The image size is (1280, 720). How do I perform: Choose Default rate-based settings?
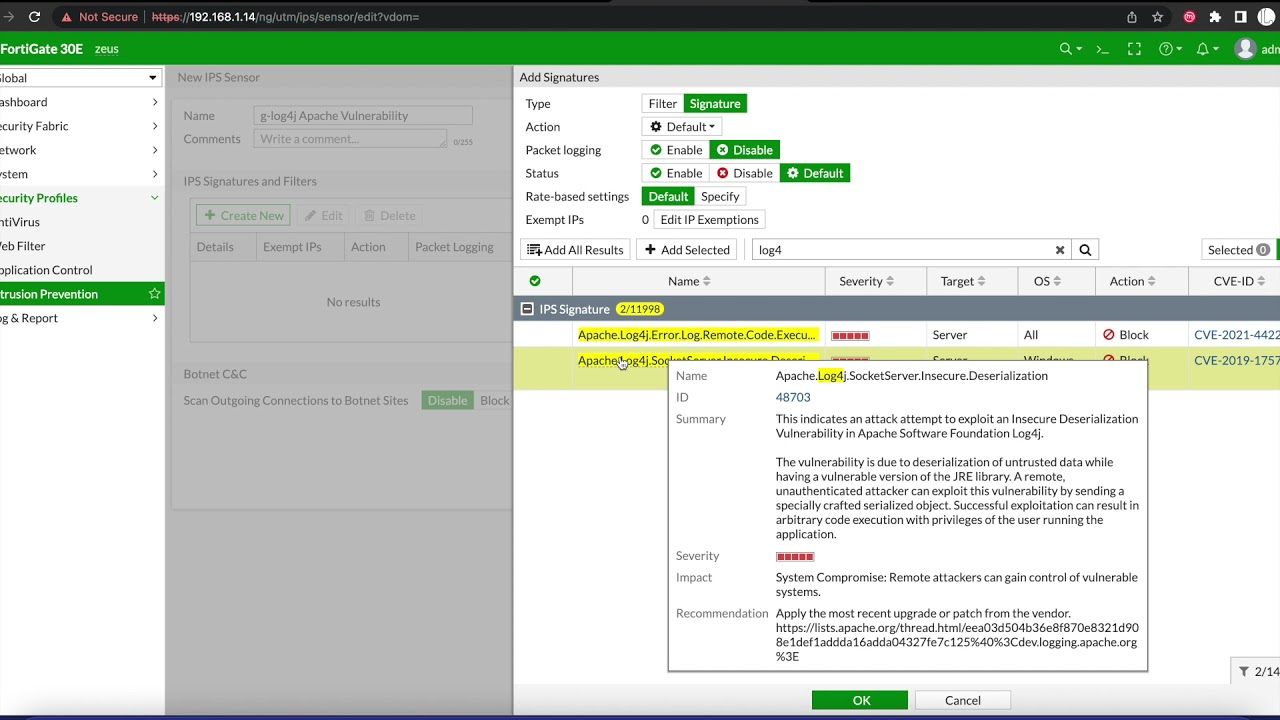point(668,196)
